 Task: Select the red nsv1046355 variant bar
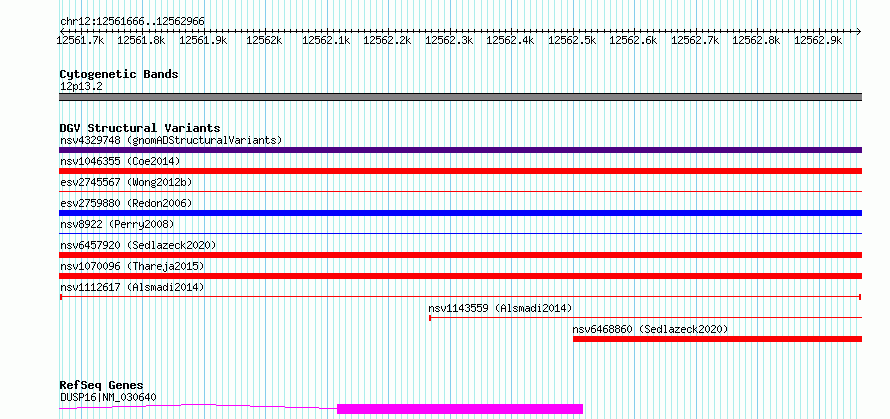(460, 171)
